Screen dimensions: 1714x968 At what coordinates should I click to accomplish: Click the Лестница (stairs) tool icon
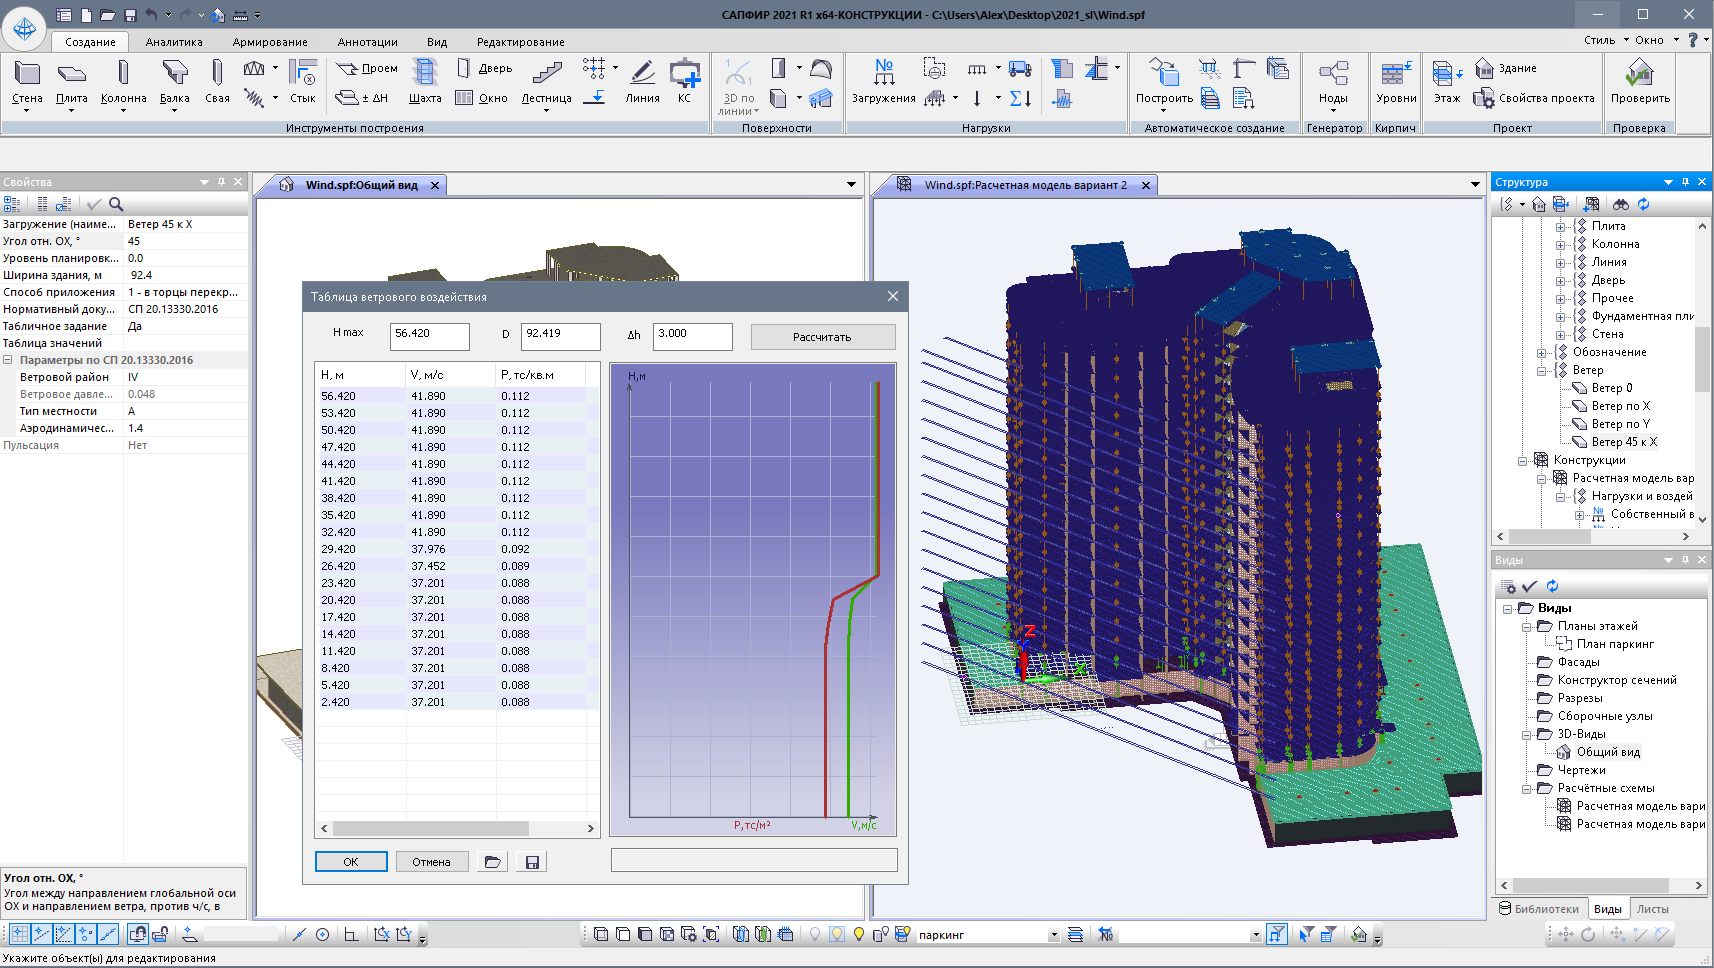pos(546,72)
